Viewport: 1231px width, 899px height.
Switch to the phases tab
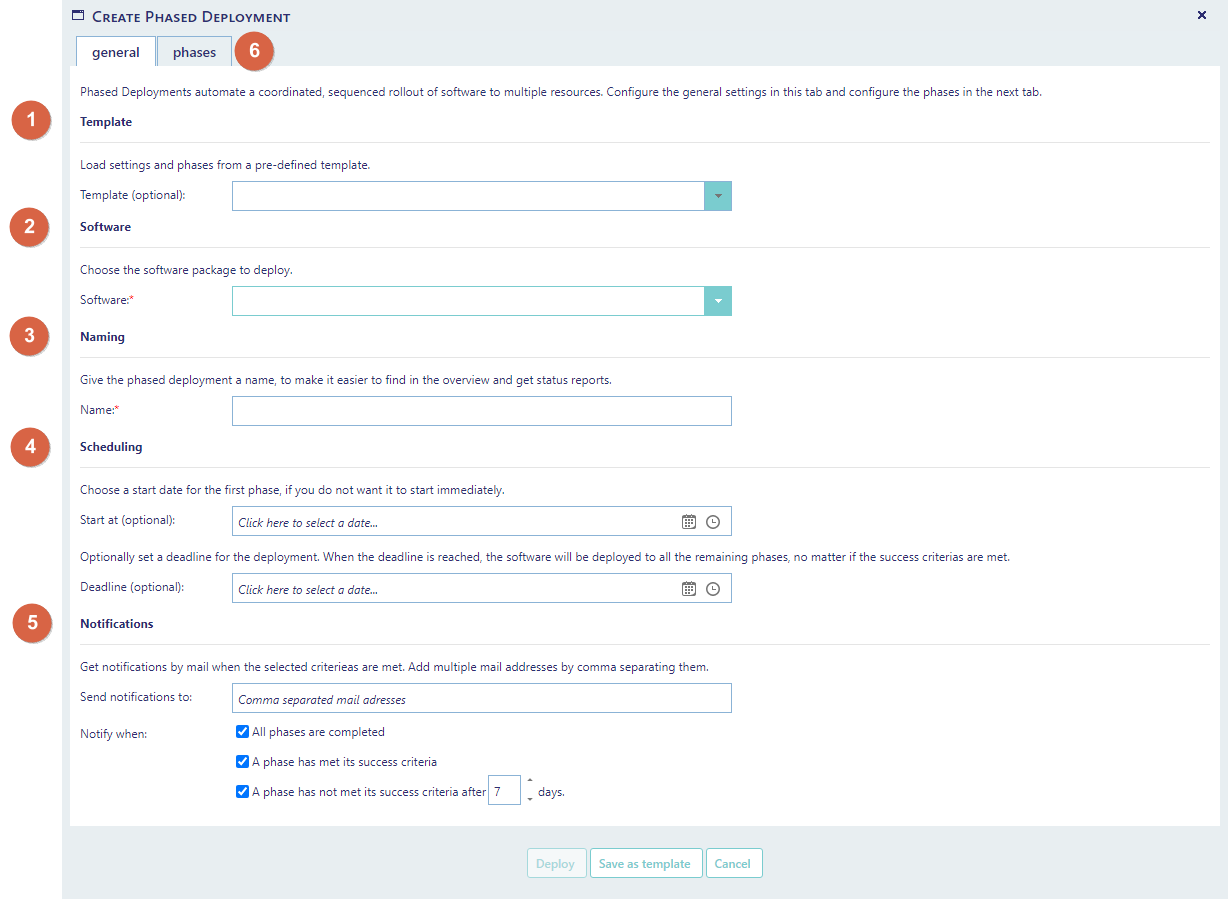194,52
